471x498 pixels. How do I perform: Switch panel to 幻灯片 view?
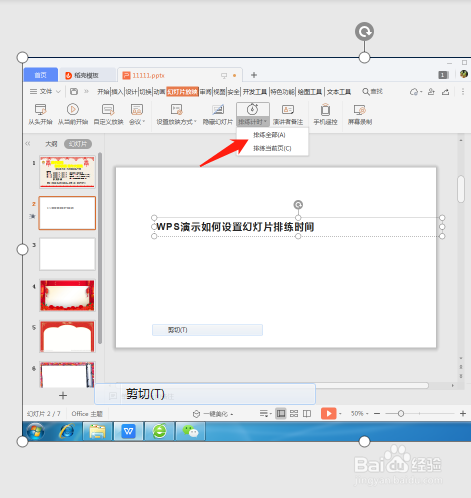[x=78, y=144]
